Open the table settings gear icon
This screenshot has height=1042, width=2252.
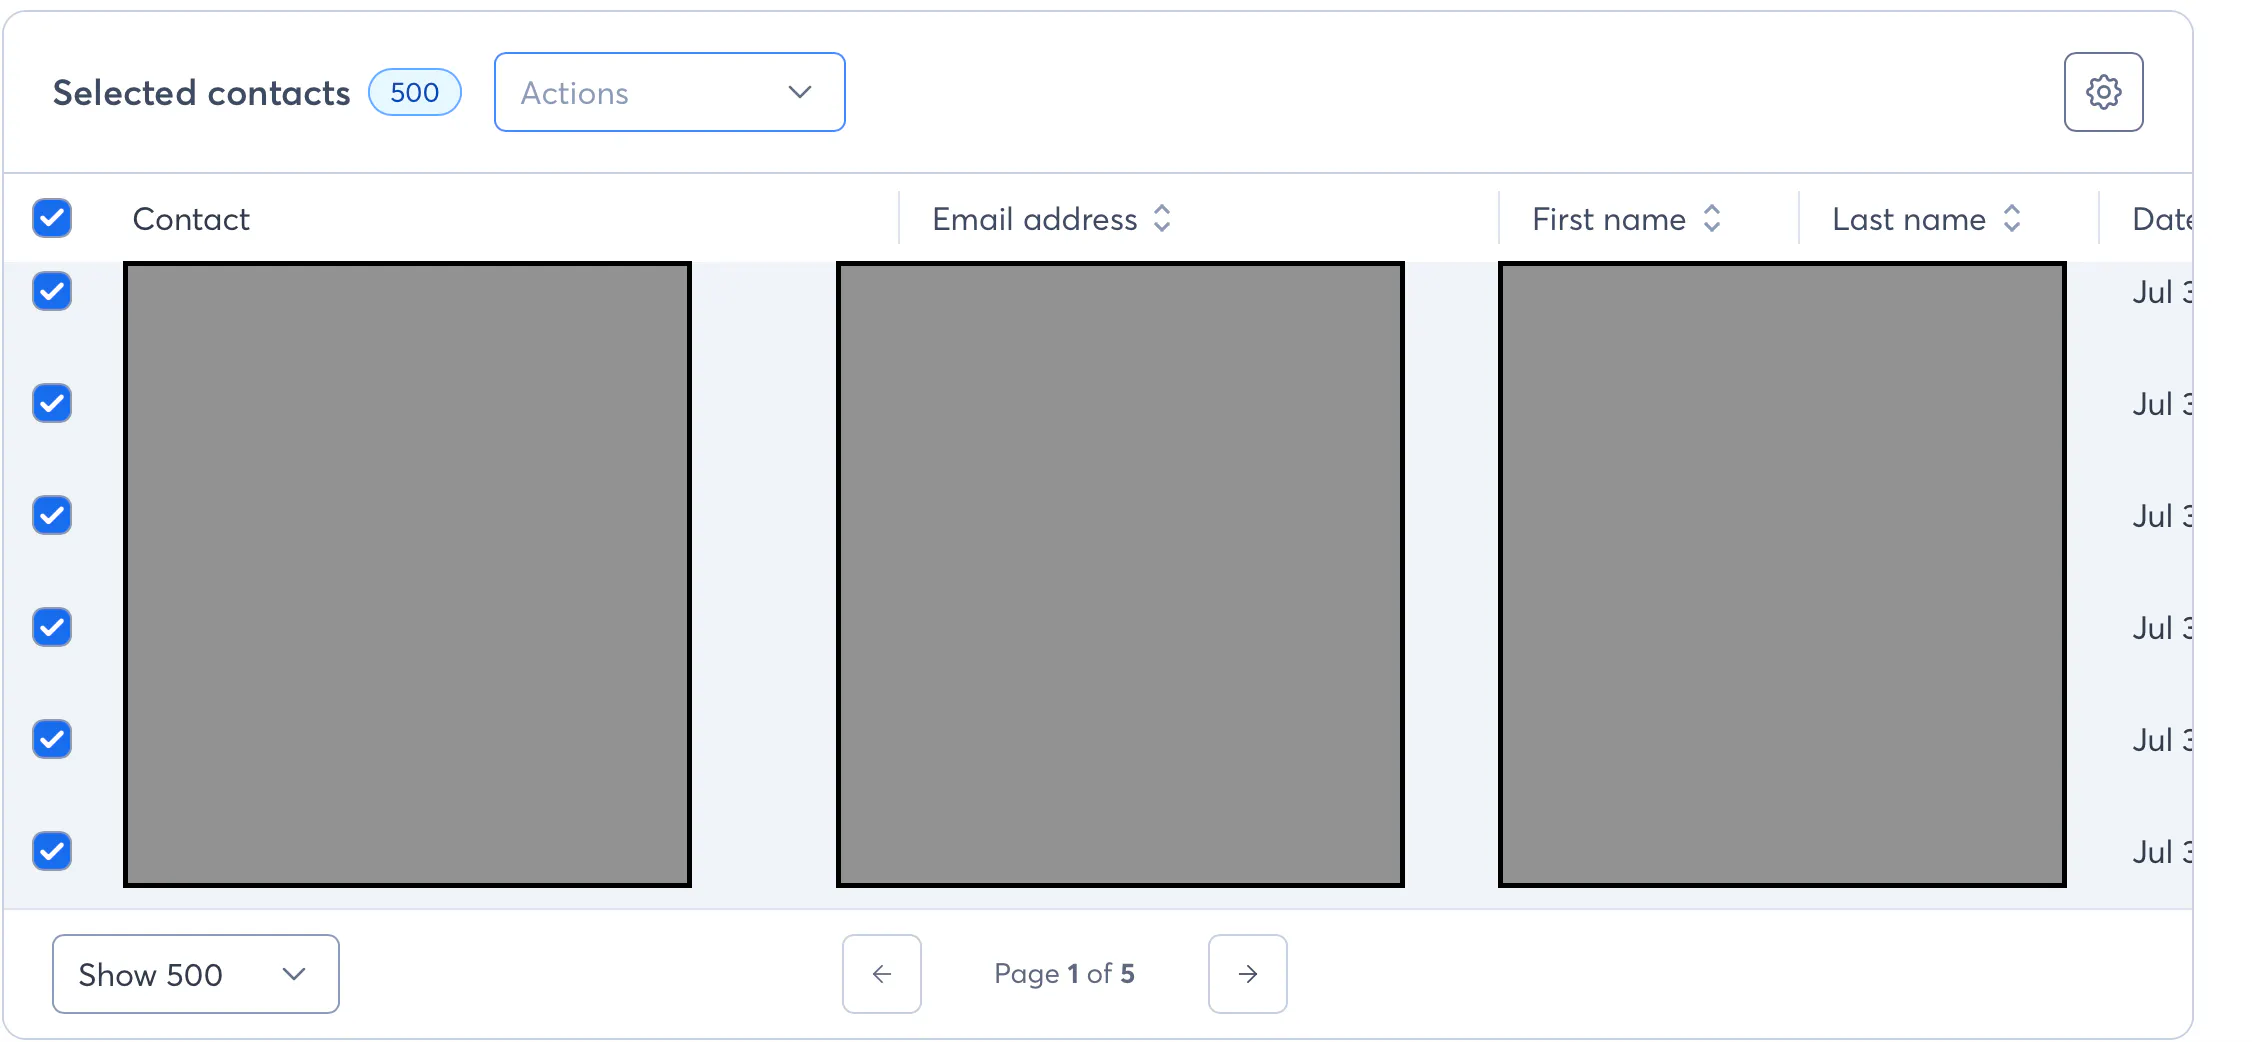coord(2103,92)
